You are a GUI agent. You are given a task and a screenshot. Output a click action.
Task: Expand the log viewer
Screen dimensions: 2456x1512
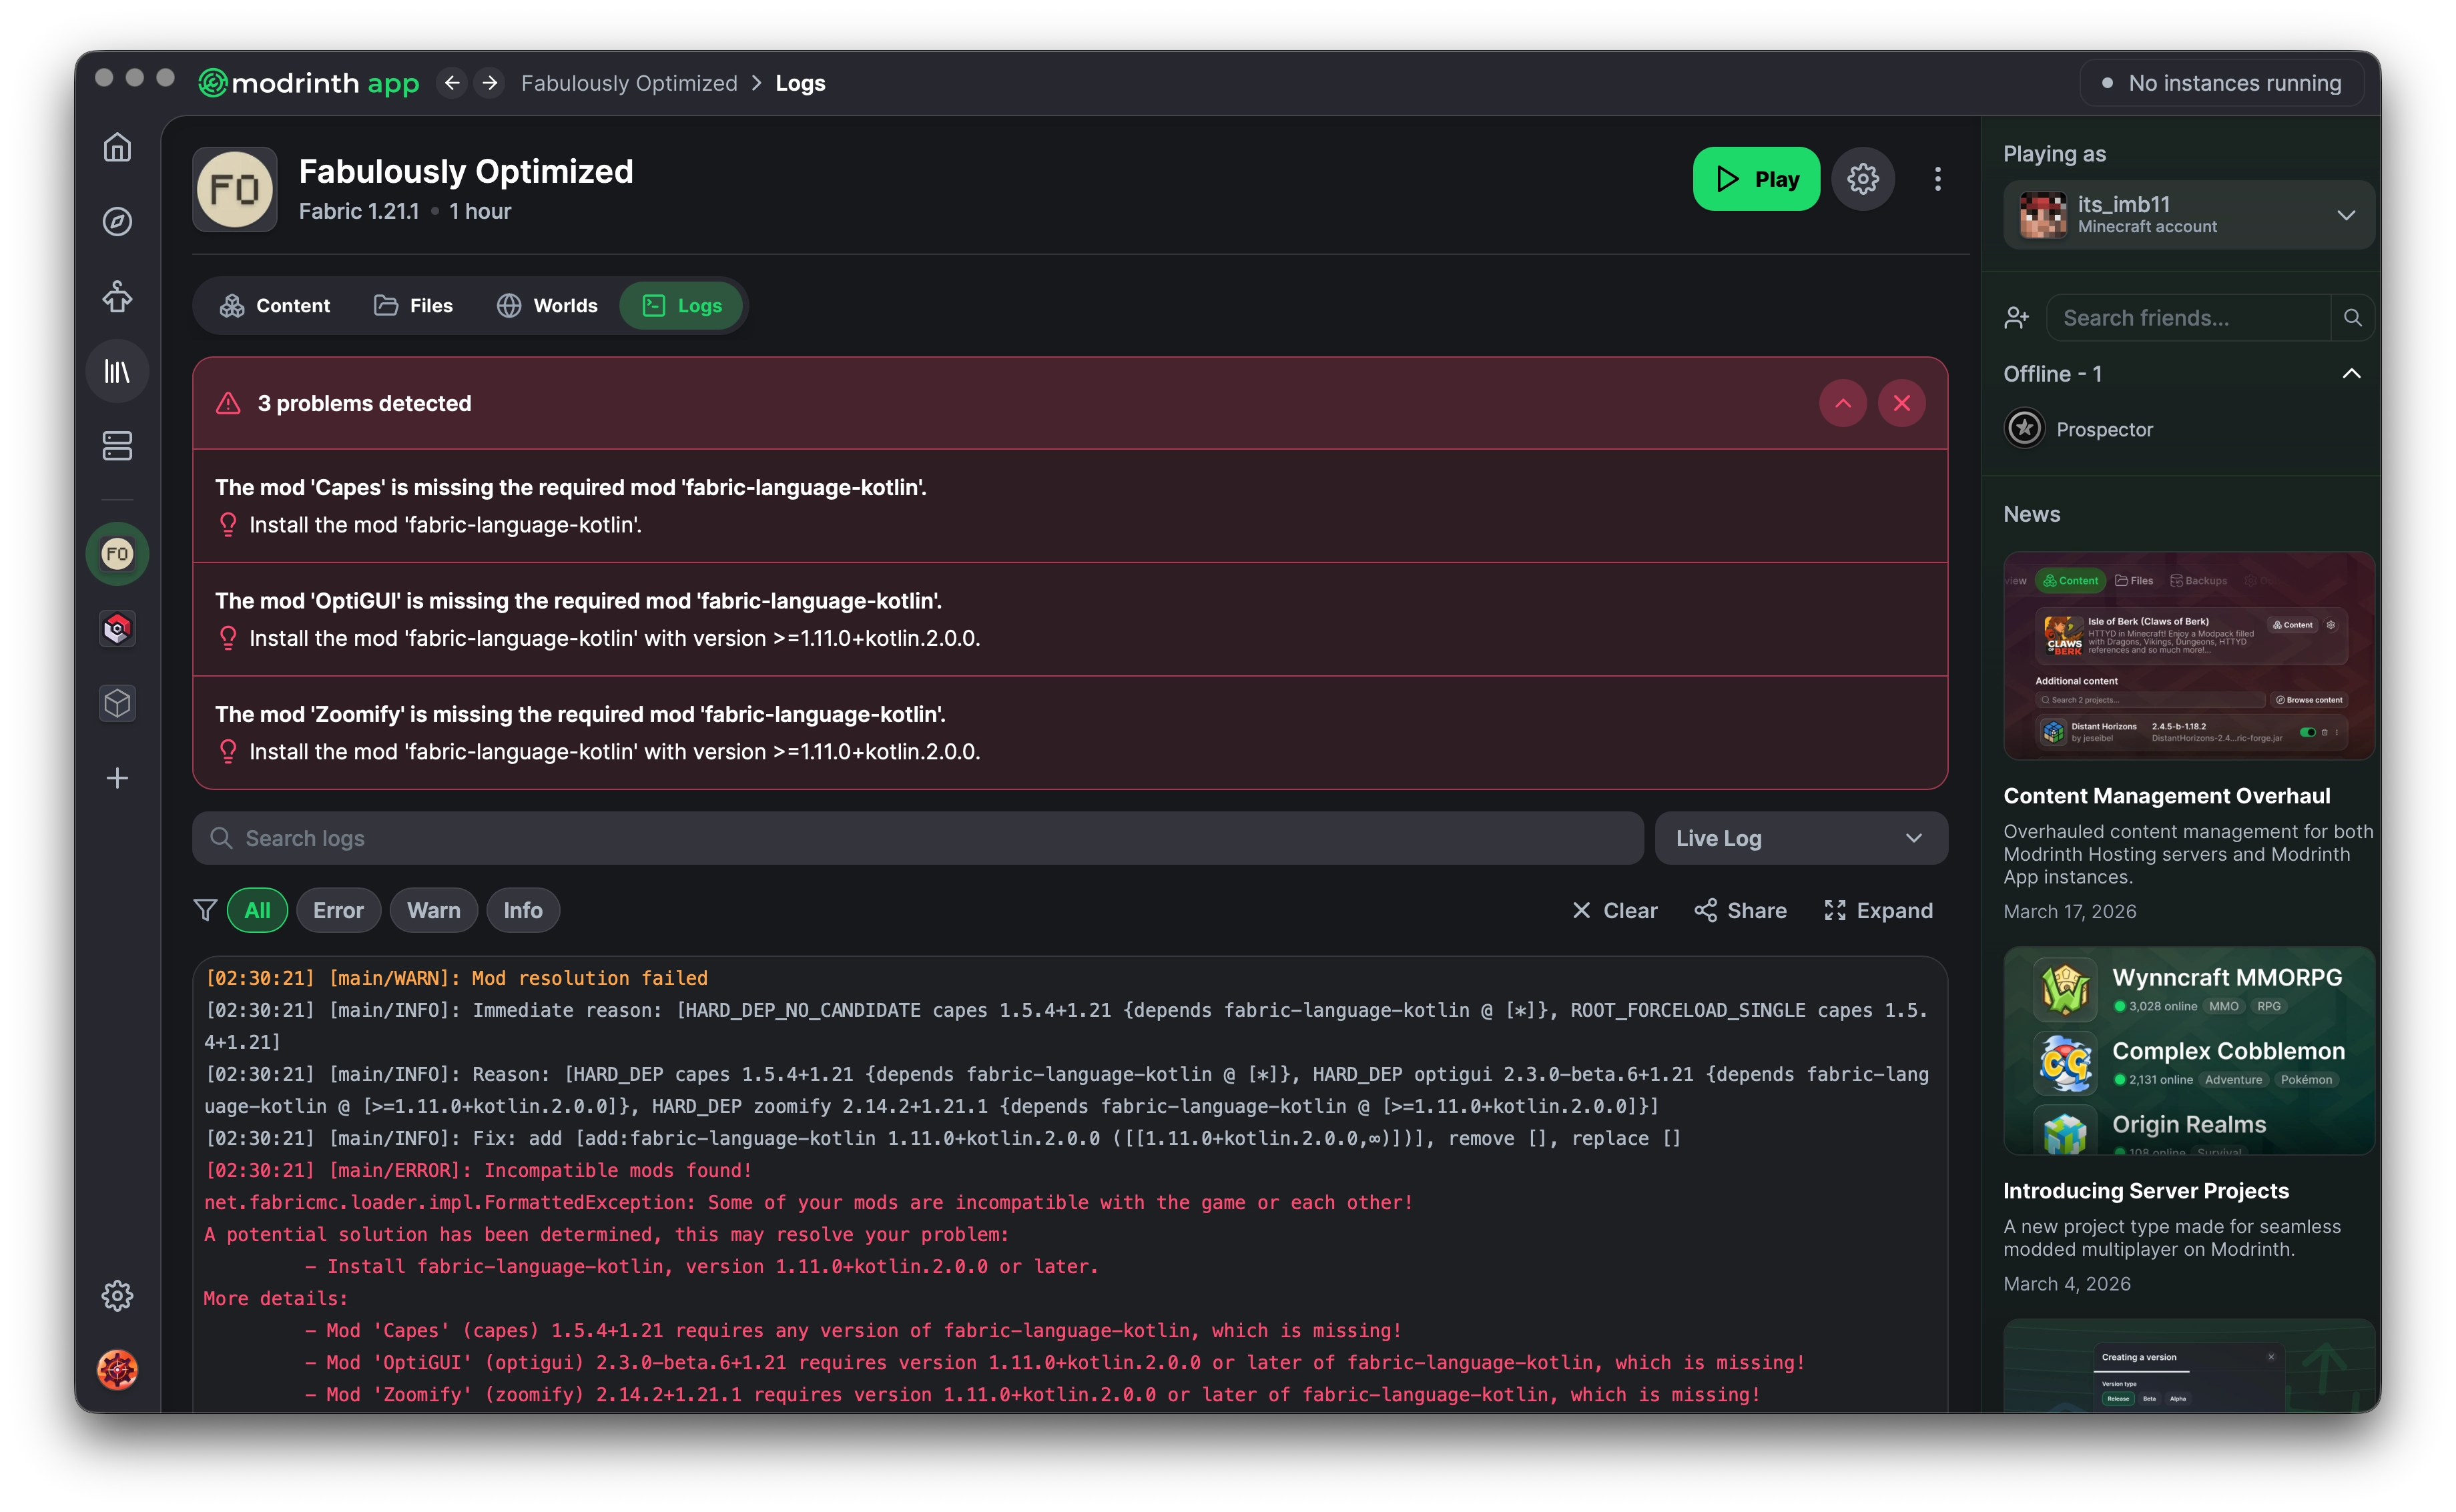(1879, 910)
